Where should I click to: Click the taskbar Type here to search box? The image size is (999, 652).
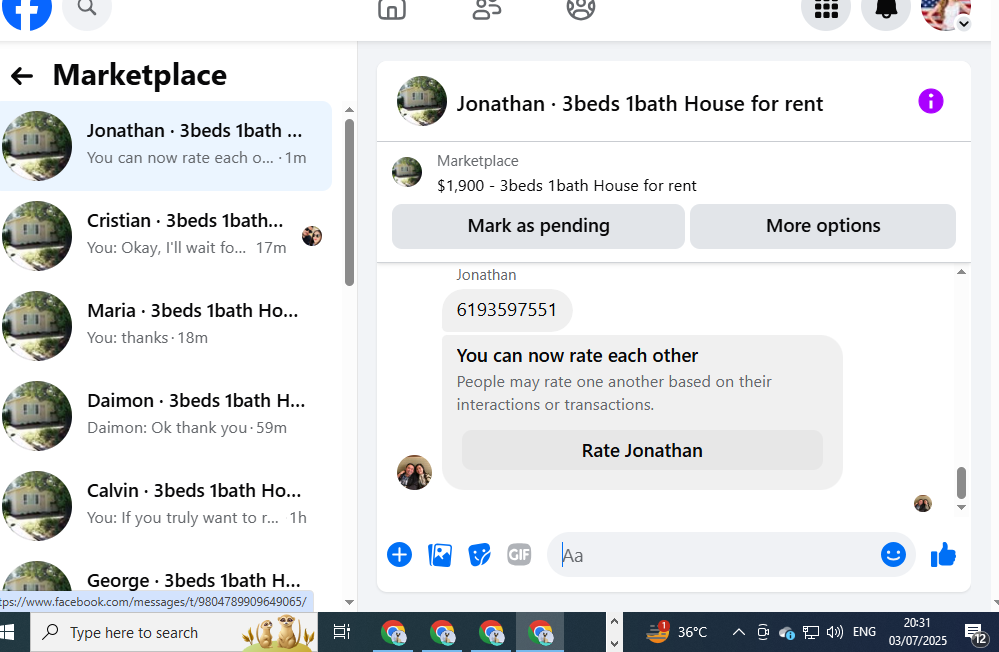point(174,632)
